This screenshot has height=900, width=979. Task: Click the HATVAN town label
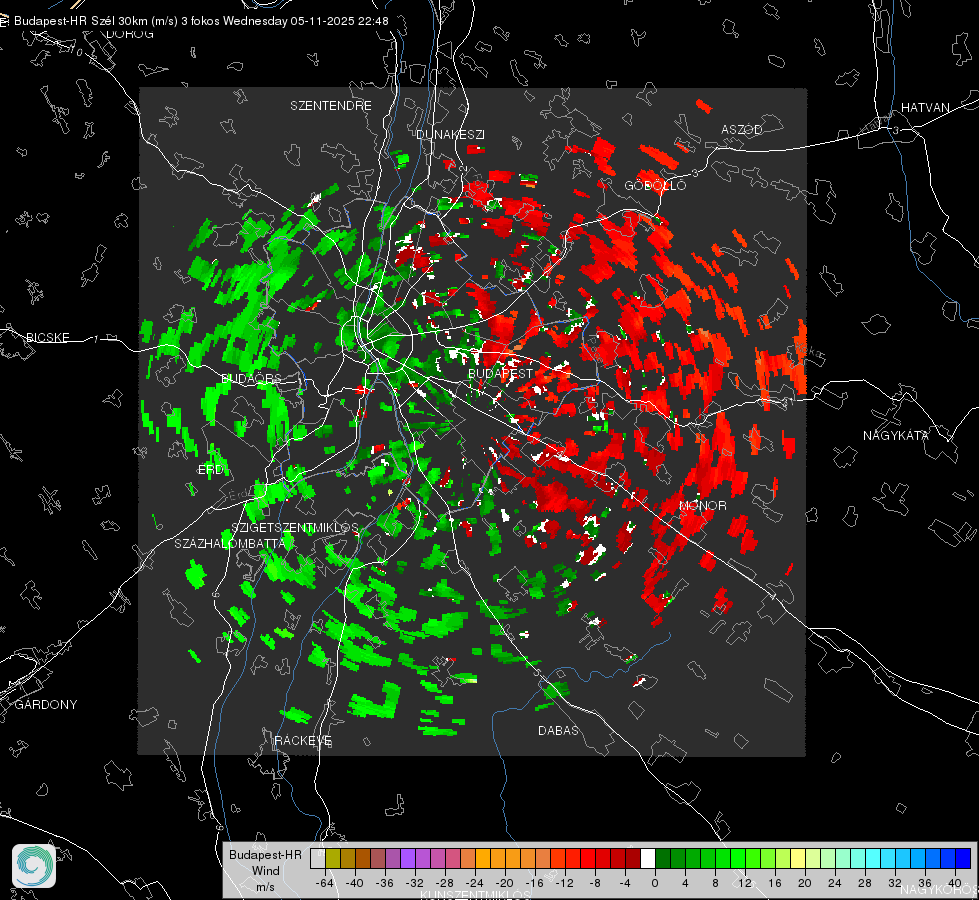[x=925, y=108]
